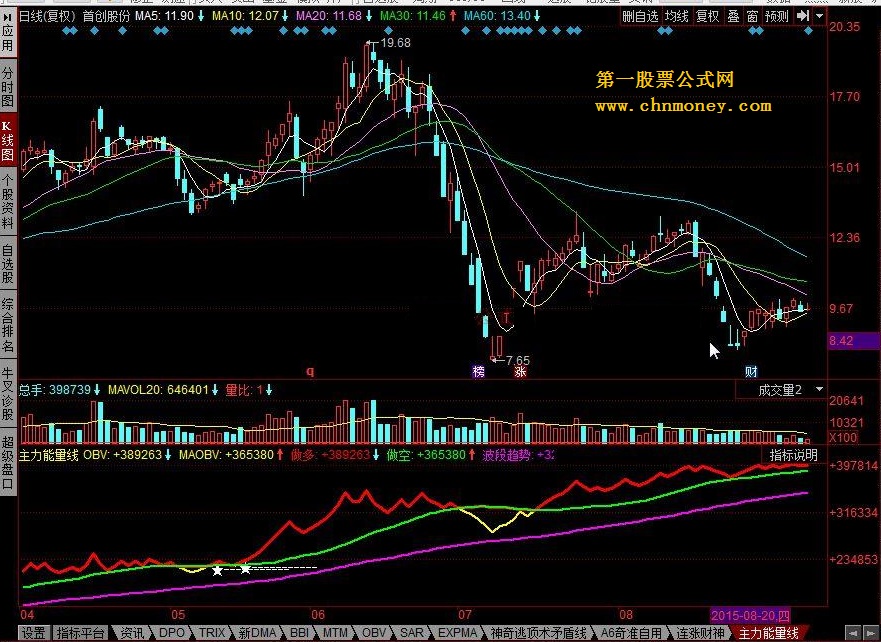Screen dimensions: 881x642
Task: Click the purple 8.42 price tag on axis
Action: (853, 340)
